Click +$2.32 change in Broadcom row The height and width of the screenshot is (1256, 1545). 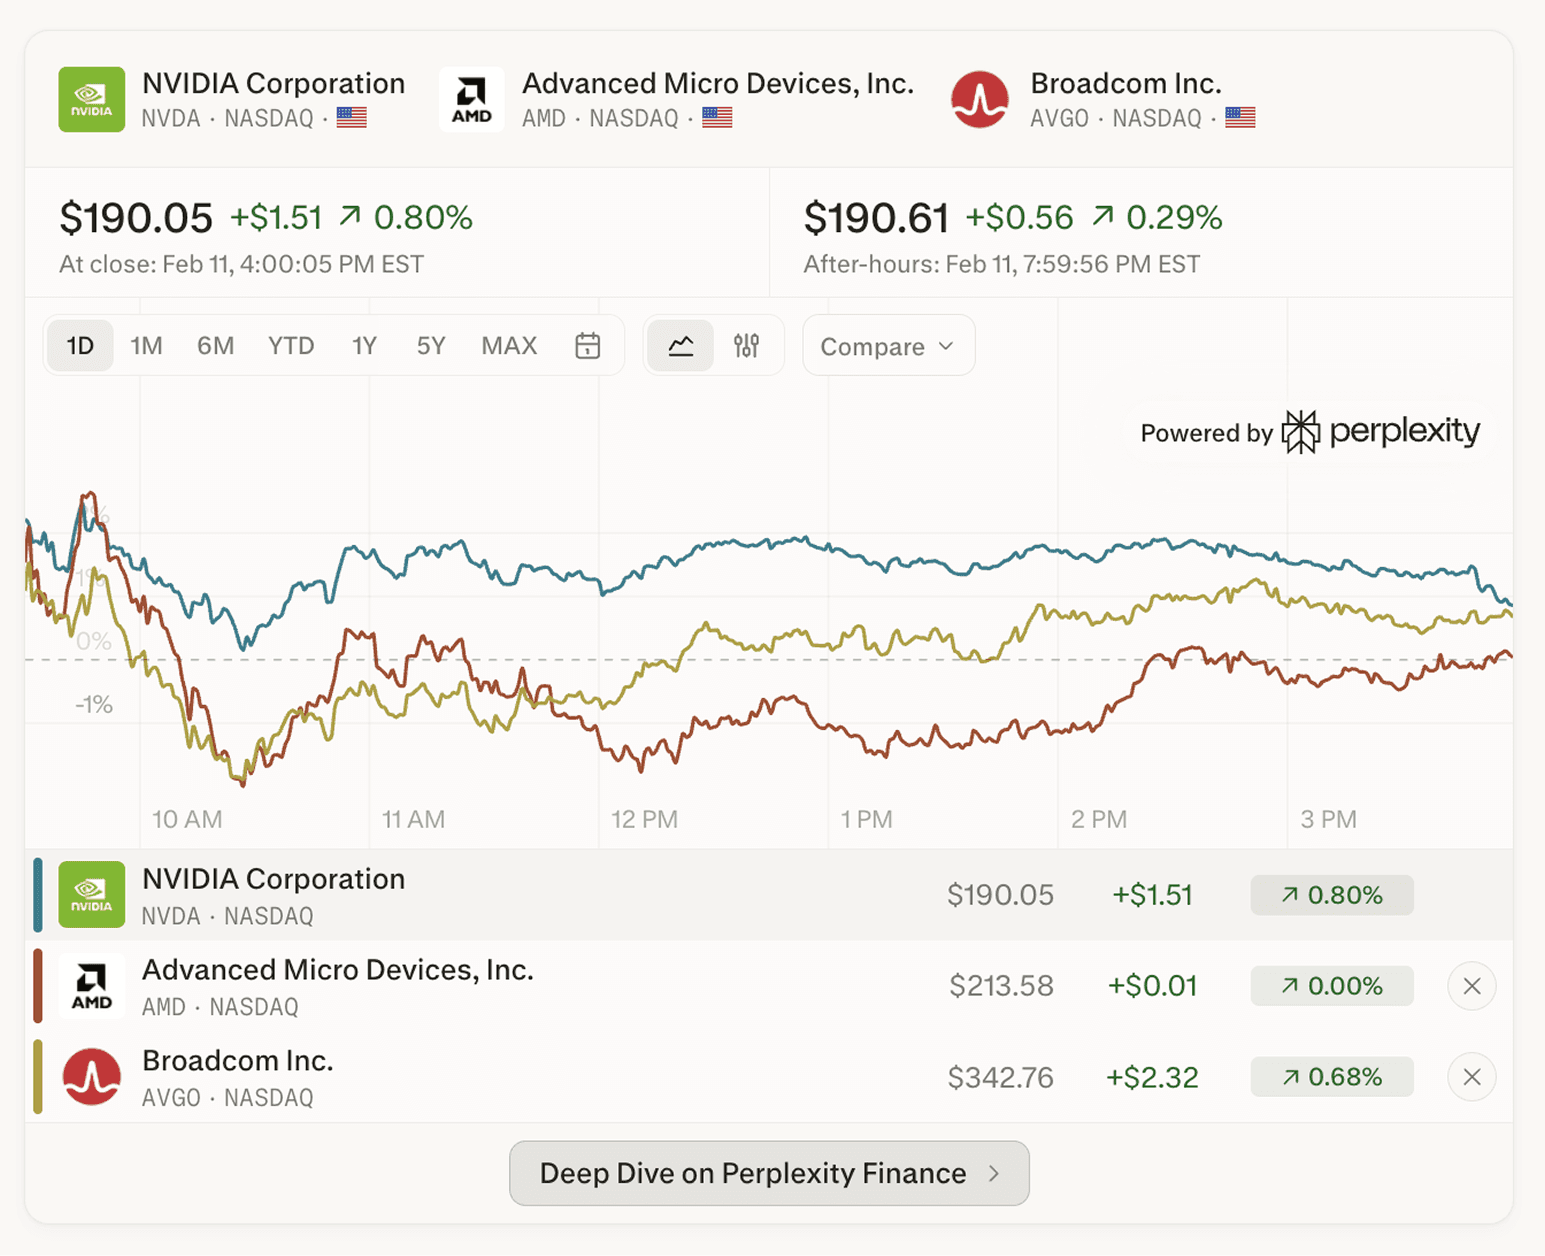coord(1152,1077)
